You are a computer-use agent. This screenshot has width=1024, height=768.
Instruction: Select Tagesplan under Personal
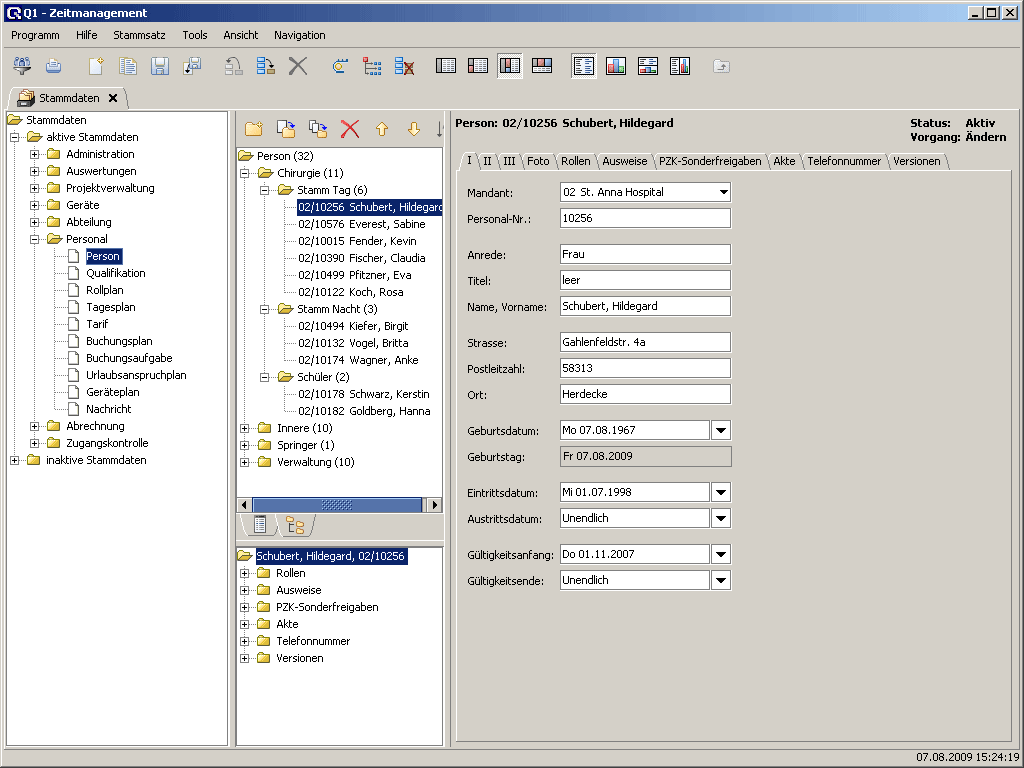[x=111, y=307]
